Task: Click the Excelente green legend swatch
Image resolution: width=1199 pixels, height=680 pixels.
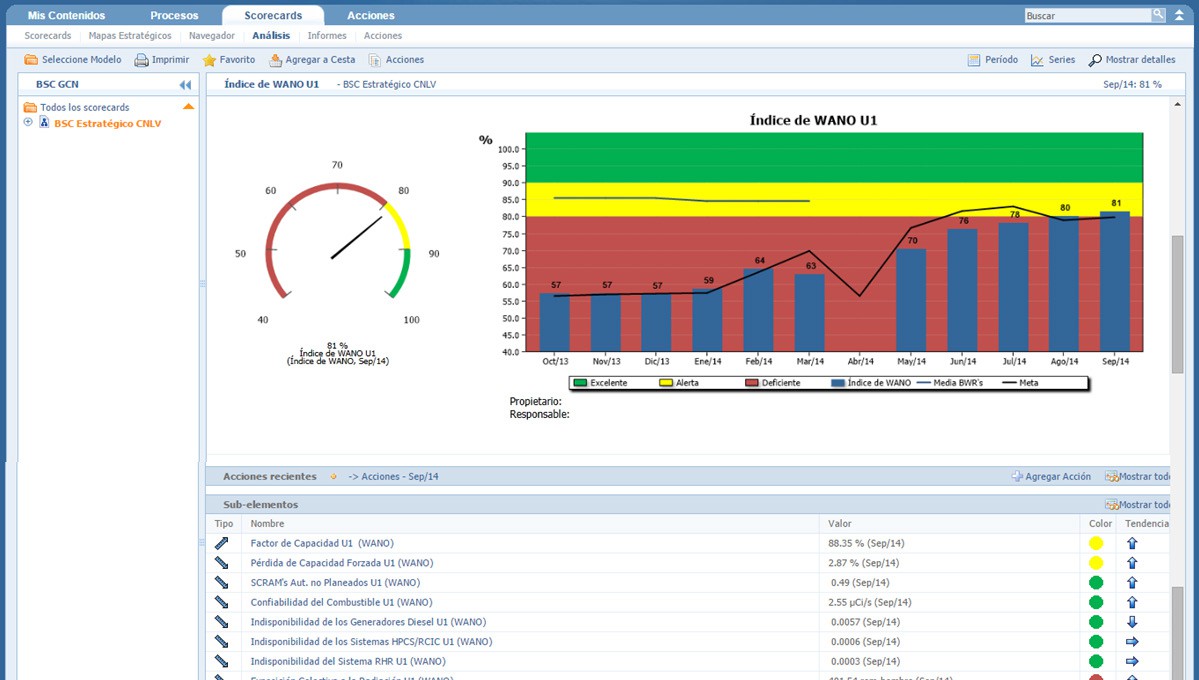Action: [x=580, y=383]
